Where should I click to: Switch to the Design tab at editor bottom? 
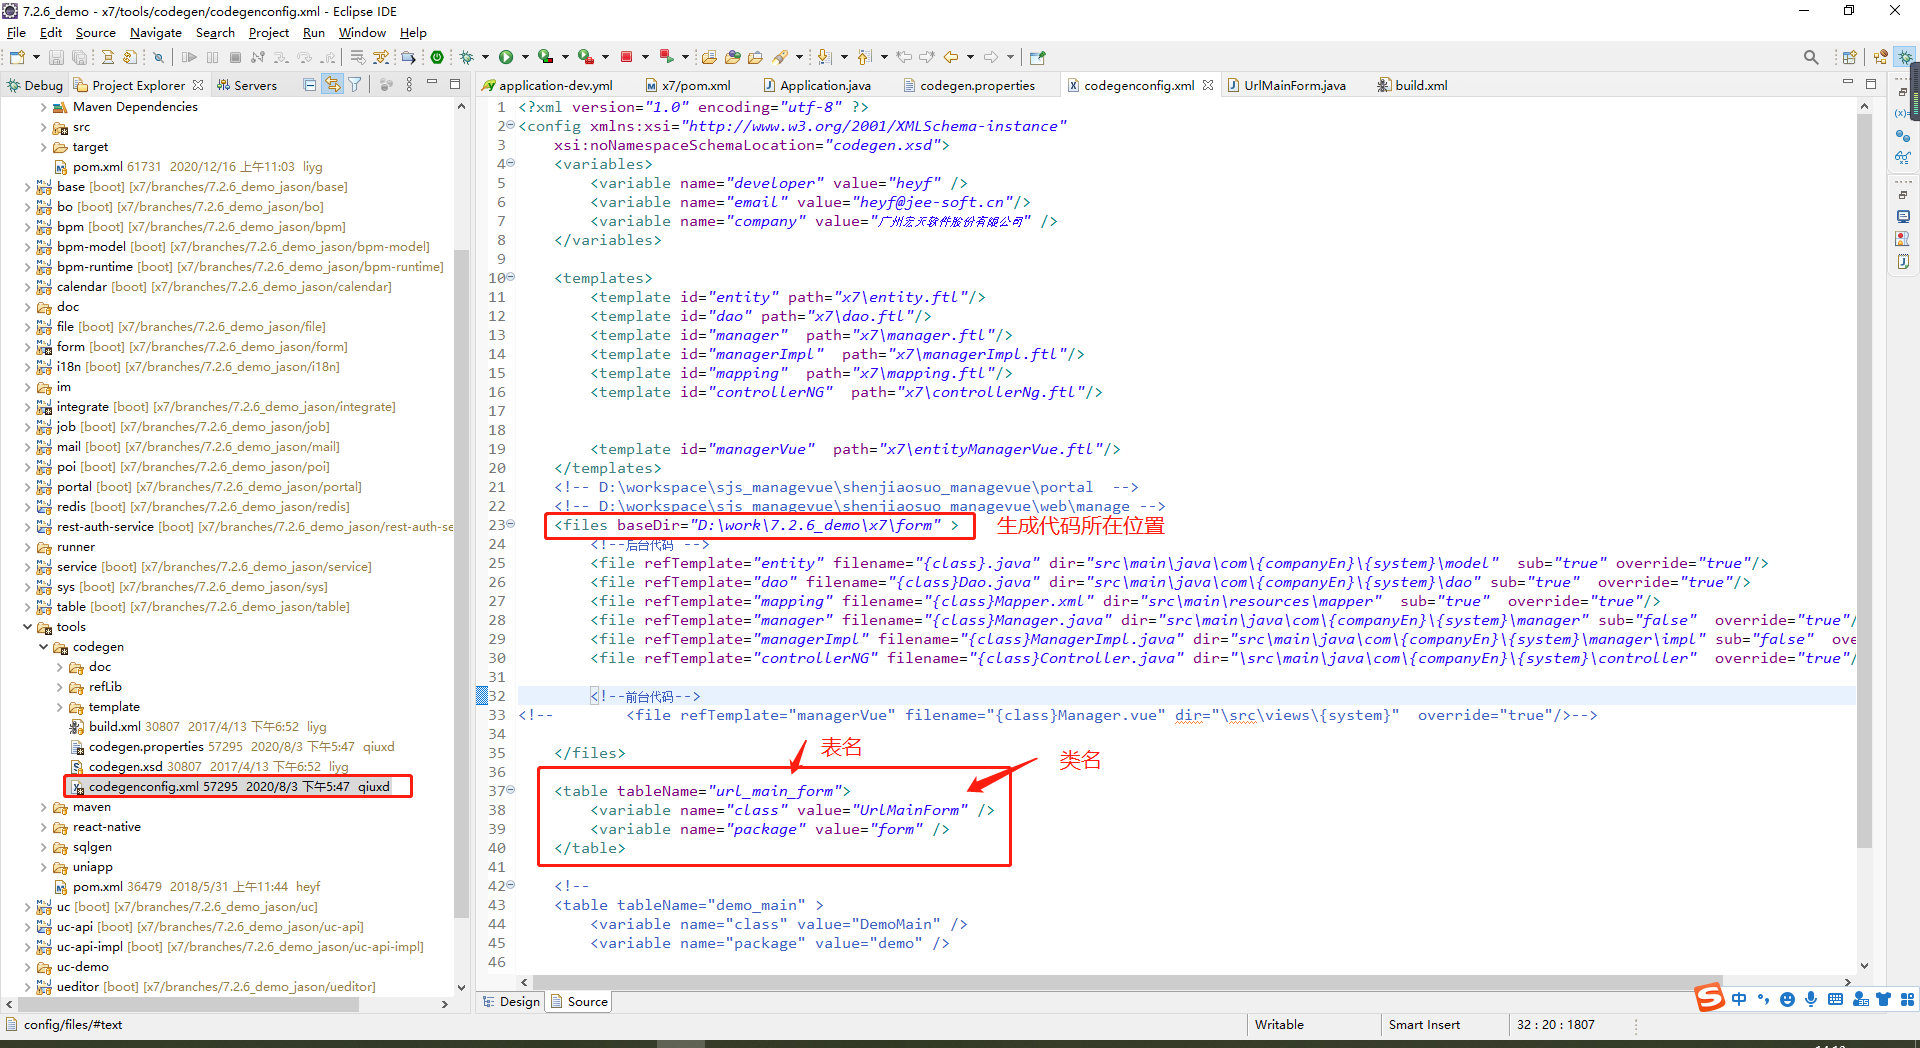[518, 1001]
